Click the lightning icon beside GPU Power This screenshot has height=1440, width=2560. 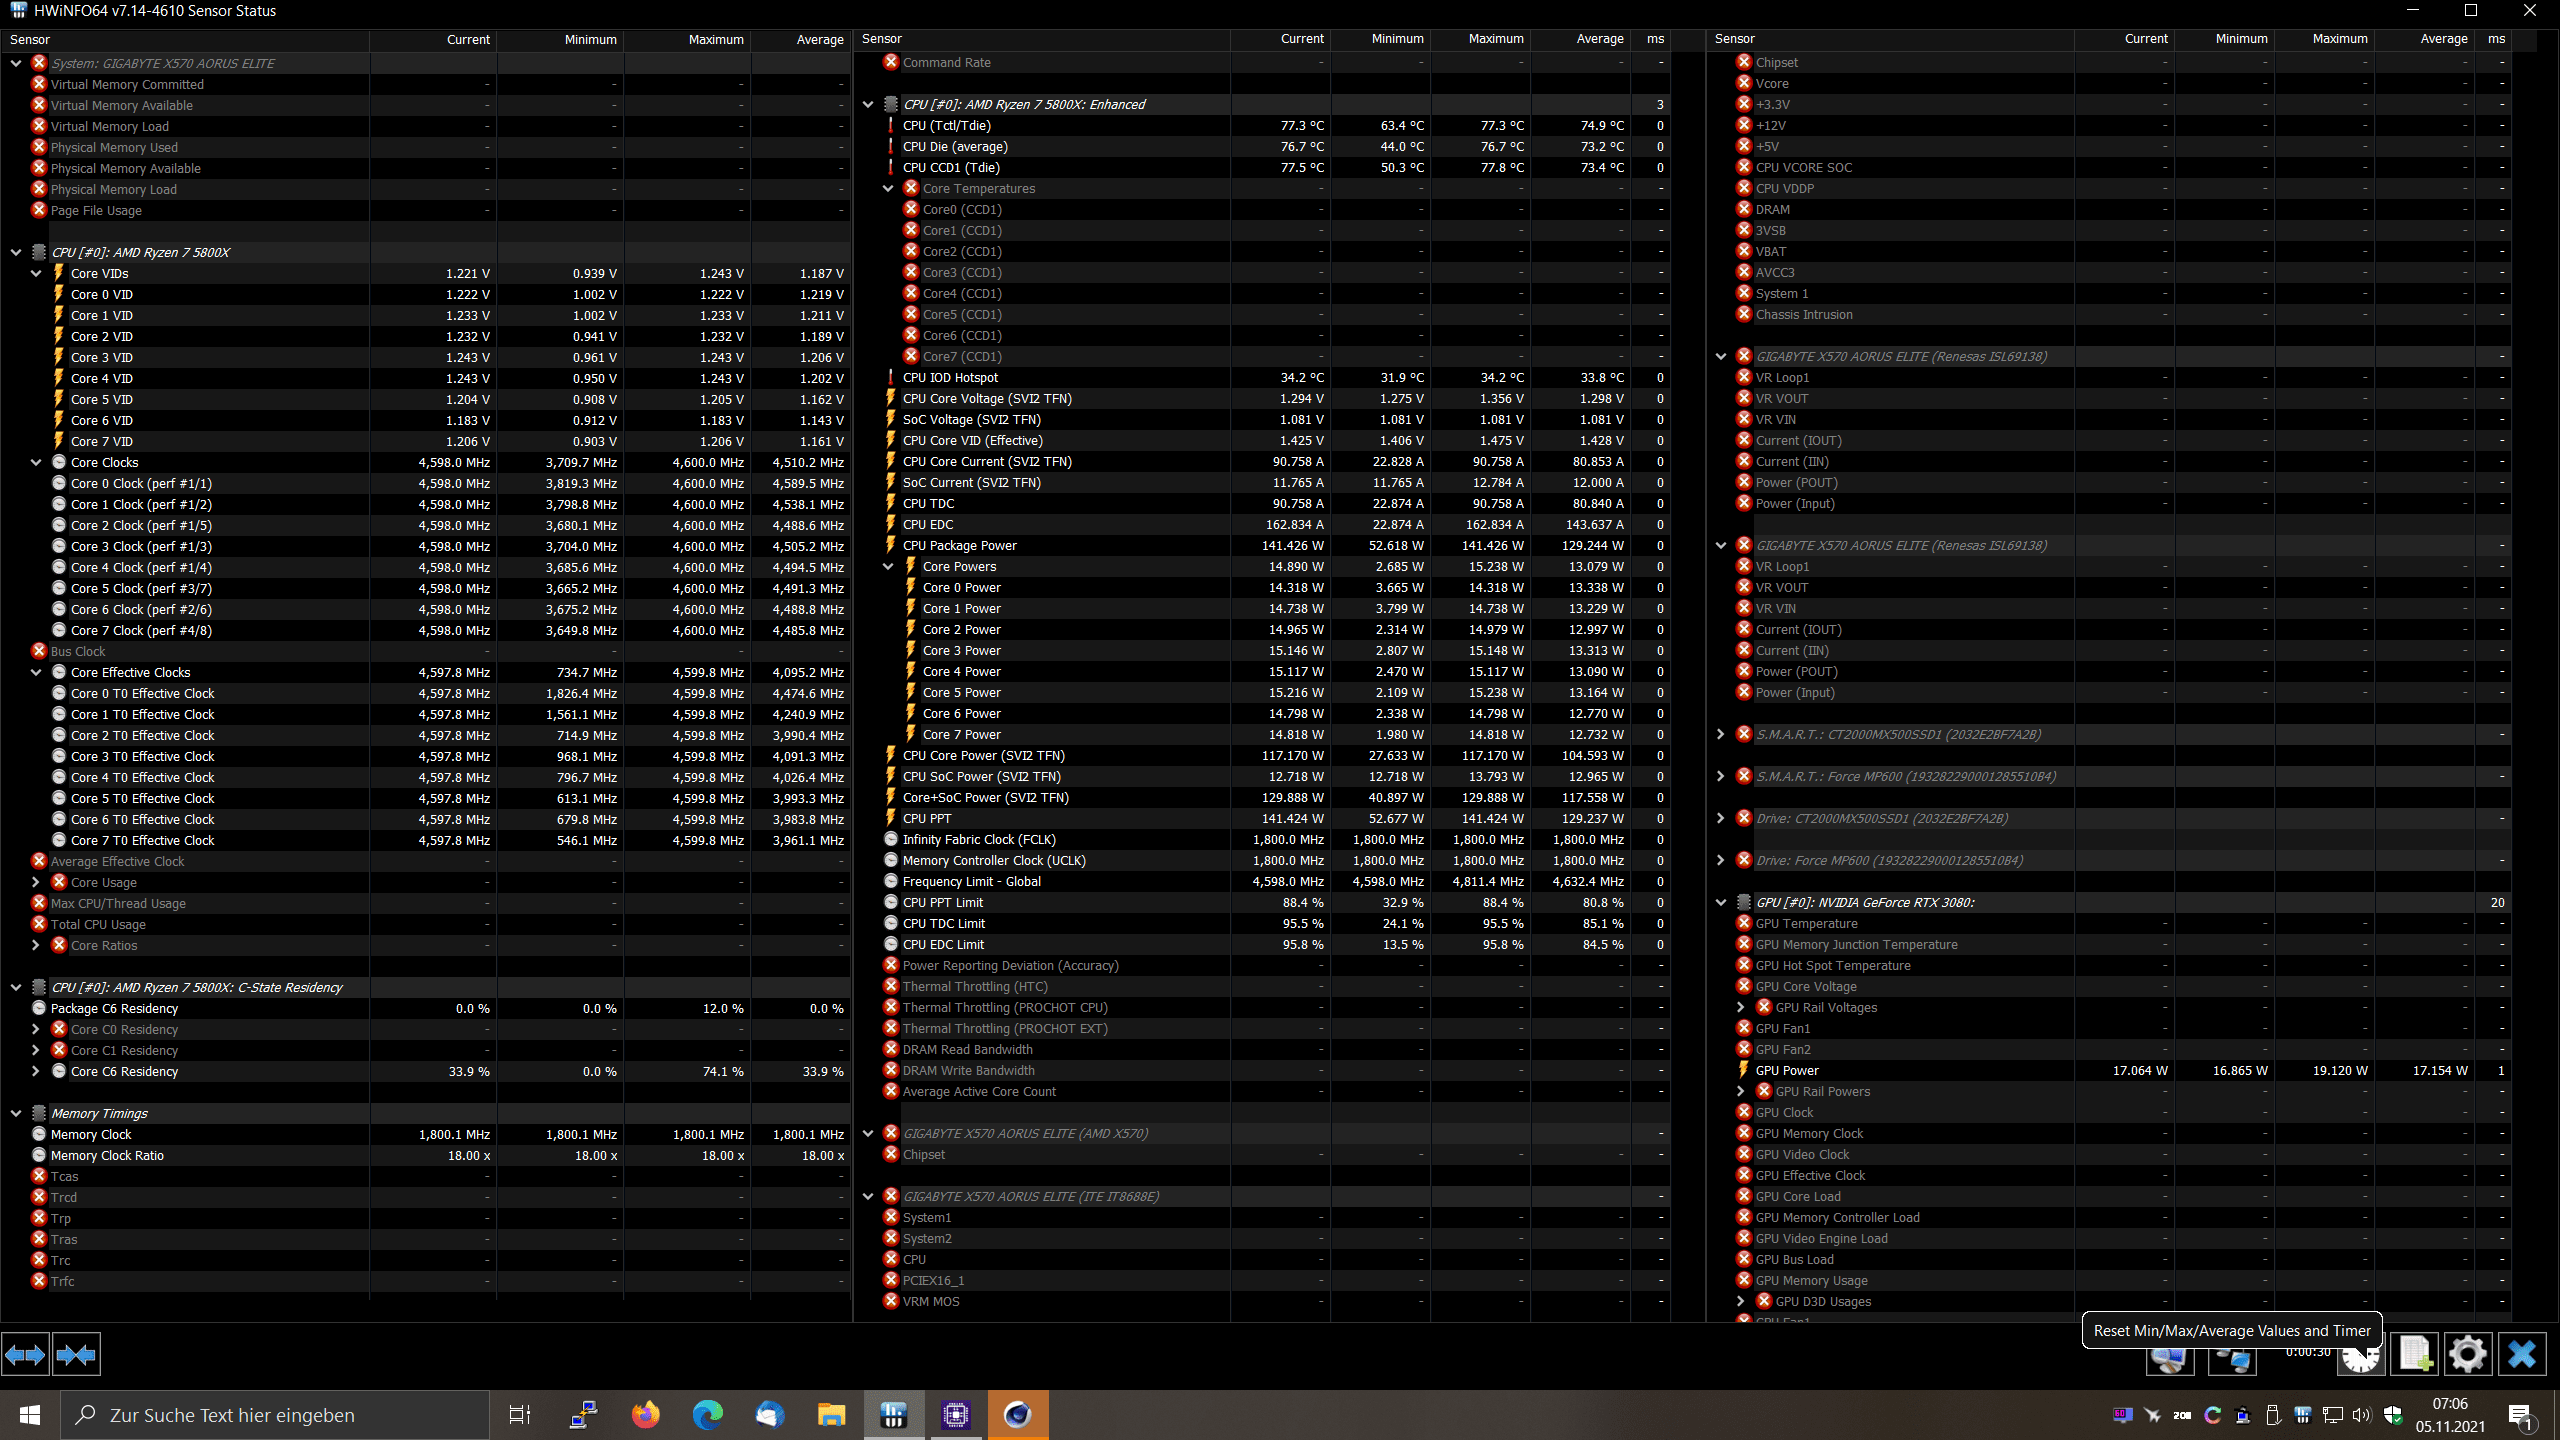pos(1743,1071)
